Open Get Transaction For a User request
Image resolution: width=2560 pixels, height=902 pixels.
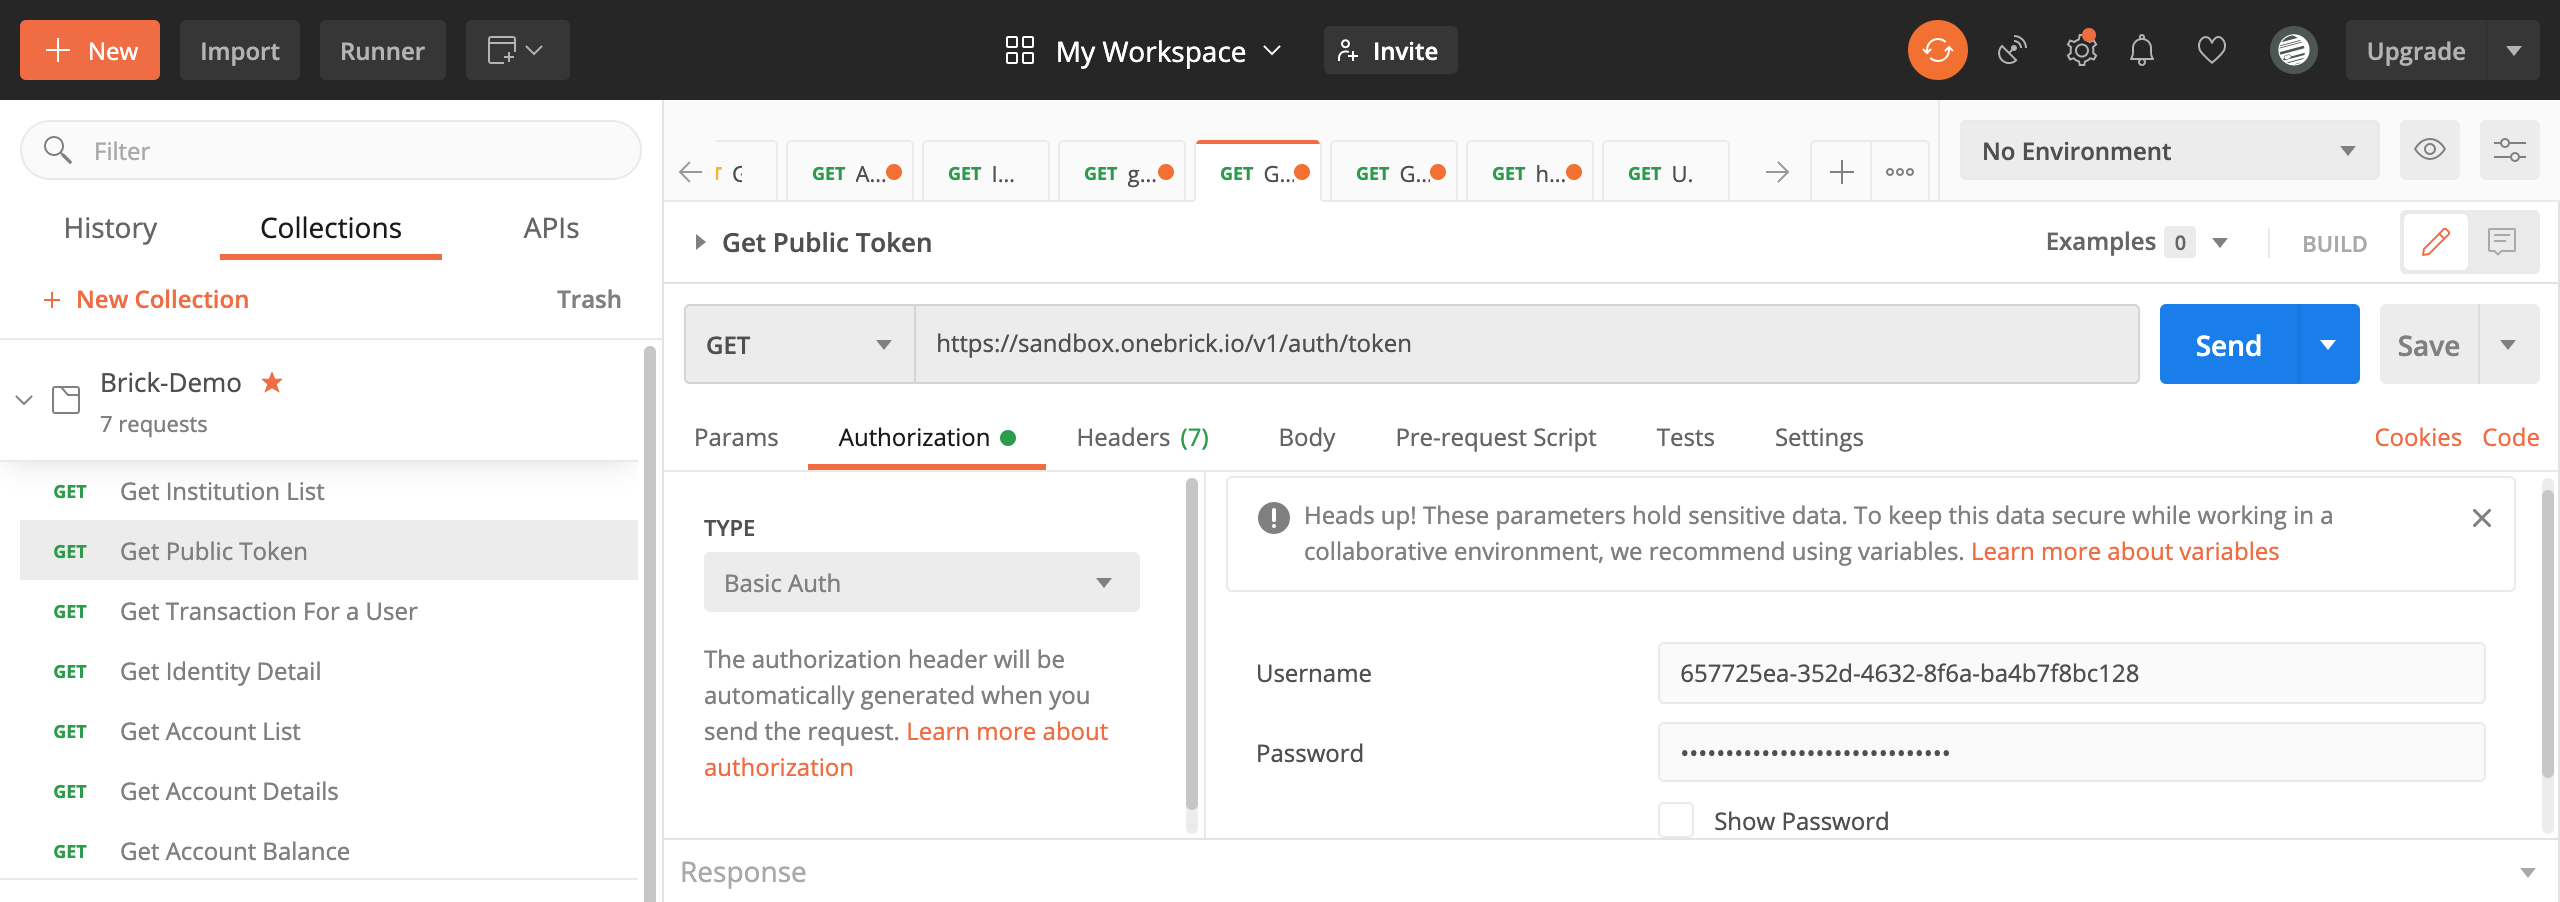pyautogui.click(x=329, y=611)
